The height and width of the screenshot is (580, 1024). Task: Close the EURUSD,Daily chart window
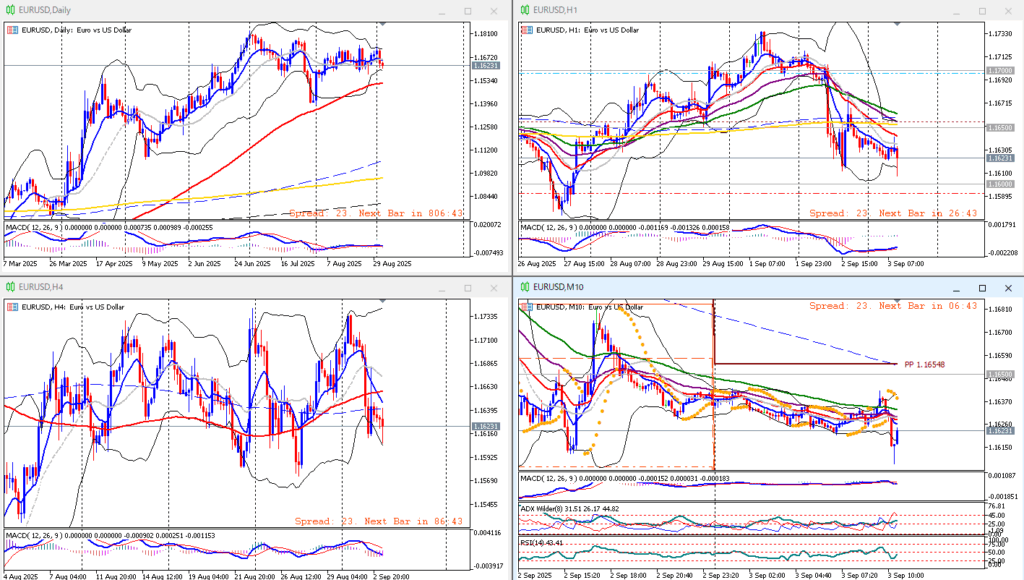click(494, 11)
